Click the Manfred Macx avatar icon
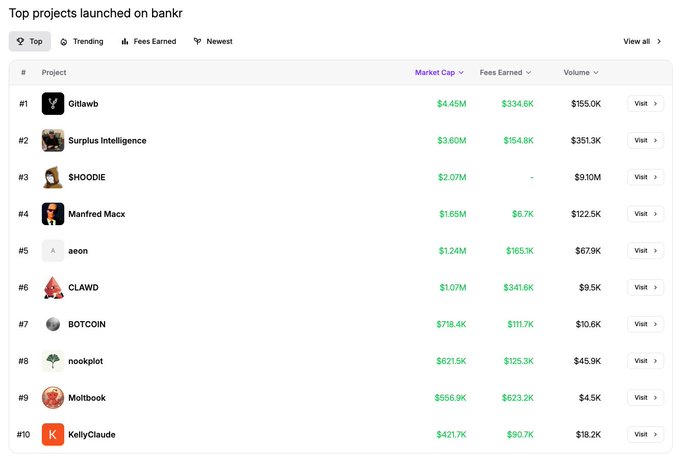This screenshot has height=461, width=680. 53,214
